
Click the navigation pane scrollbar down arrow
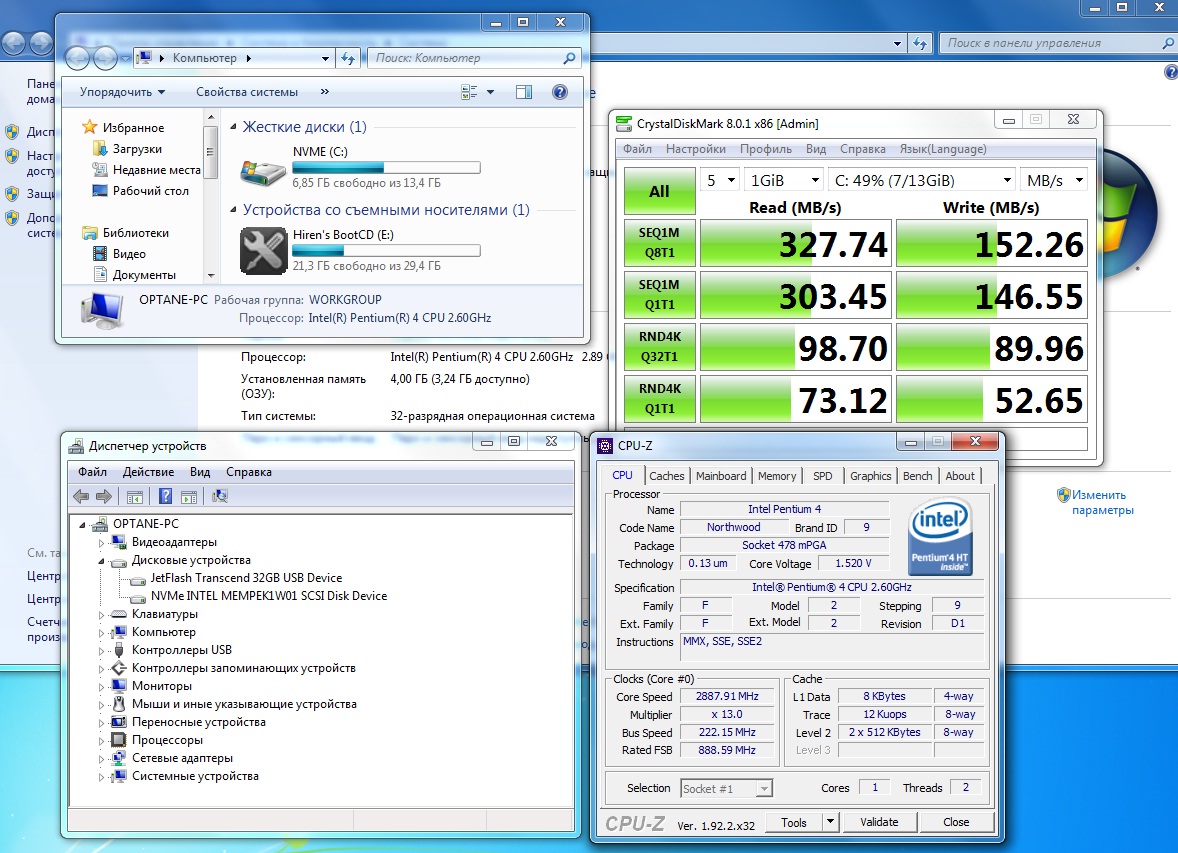210,276
